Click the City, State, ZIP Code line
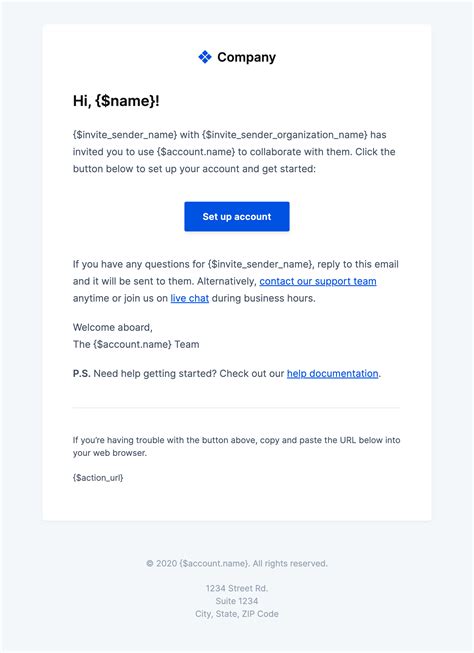 (x=237, y=614)
